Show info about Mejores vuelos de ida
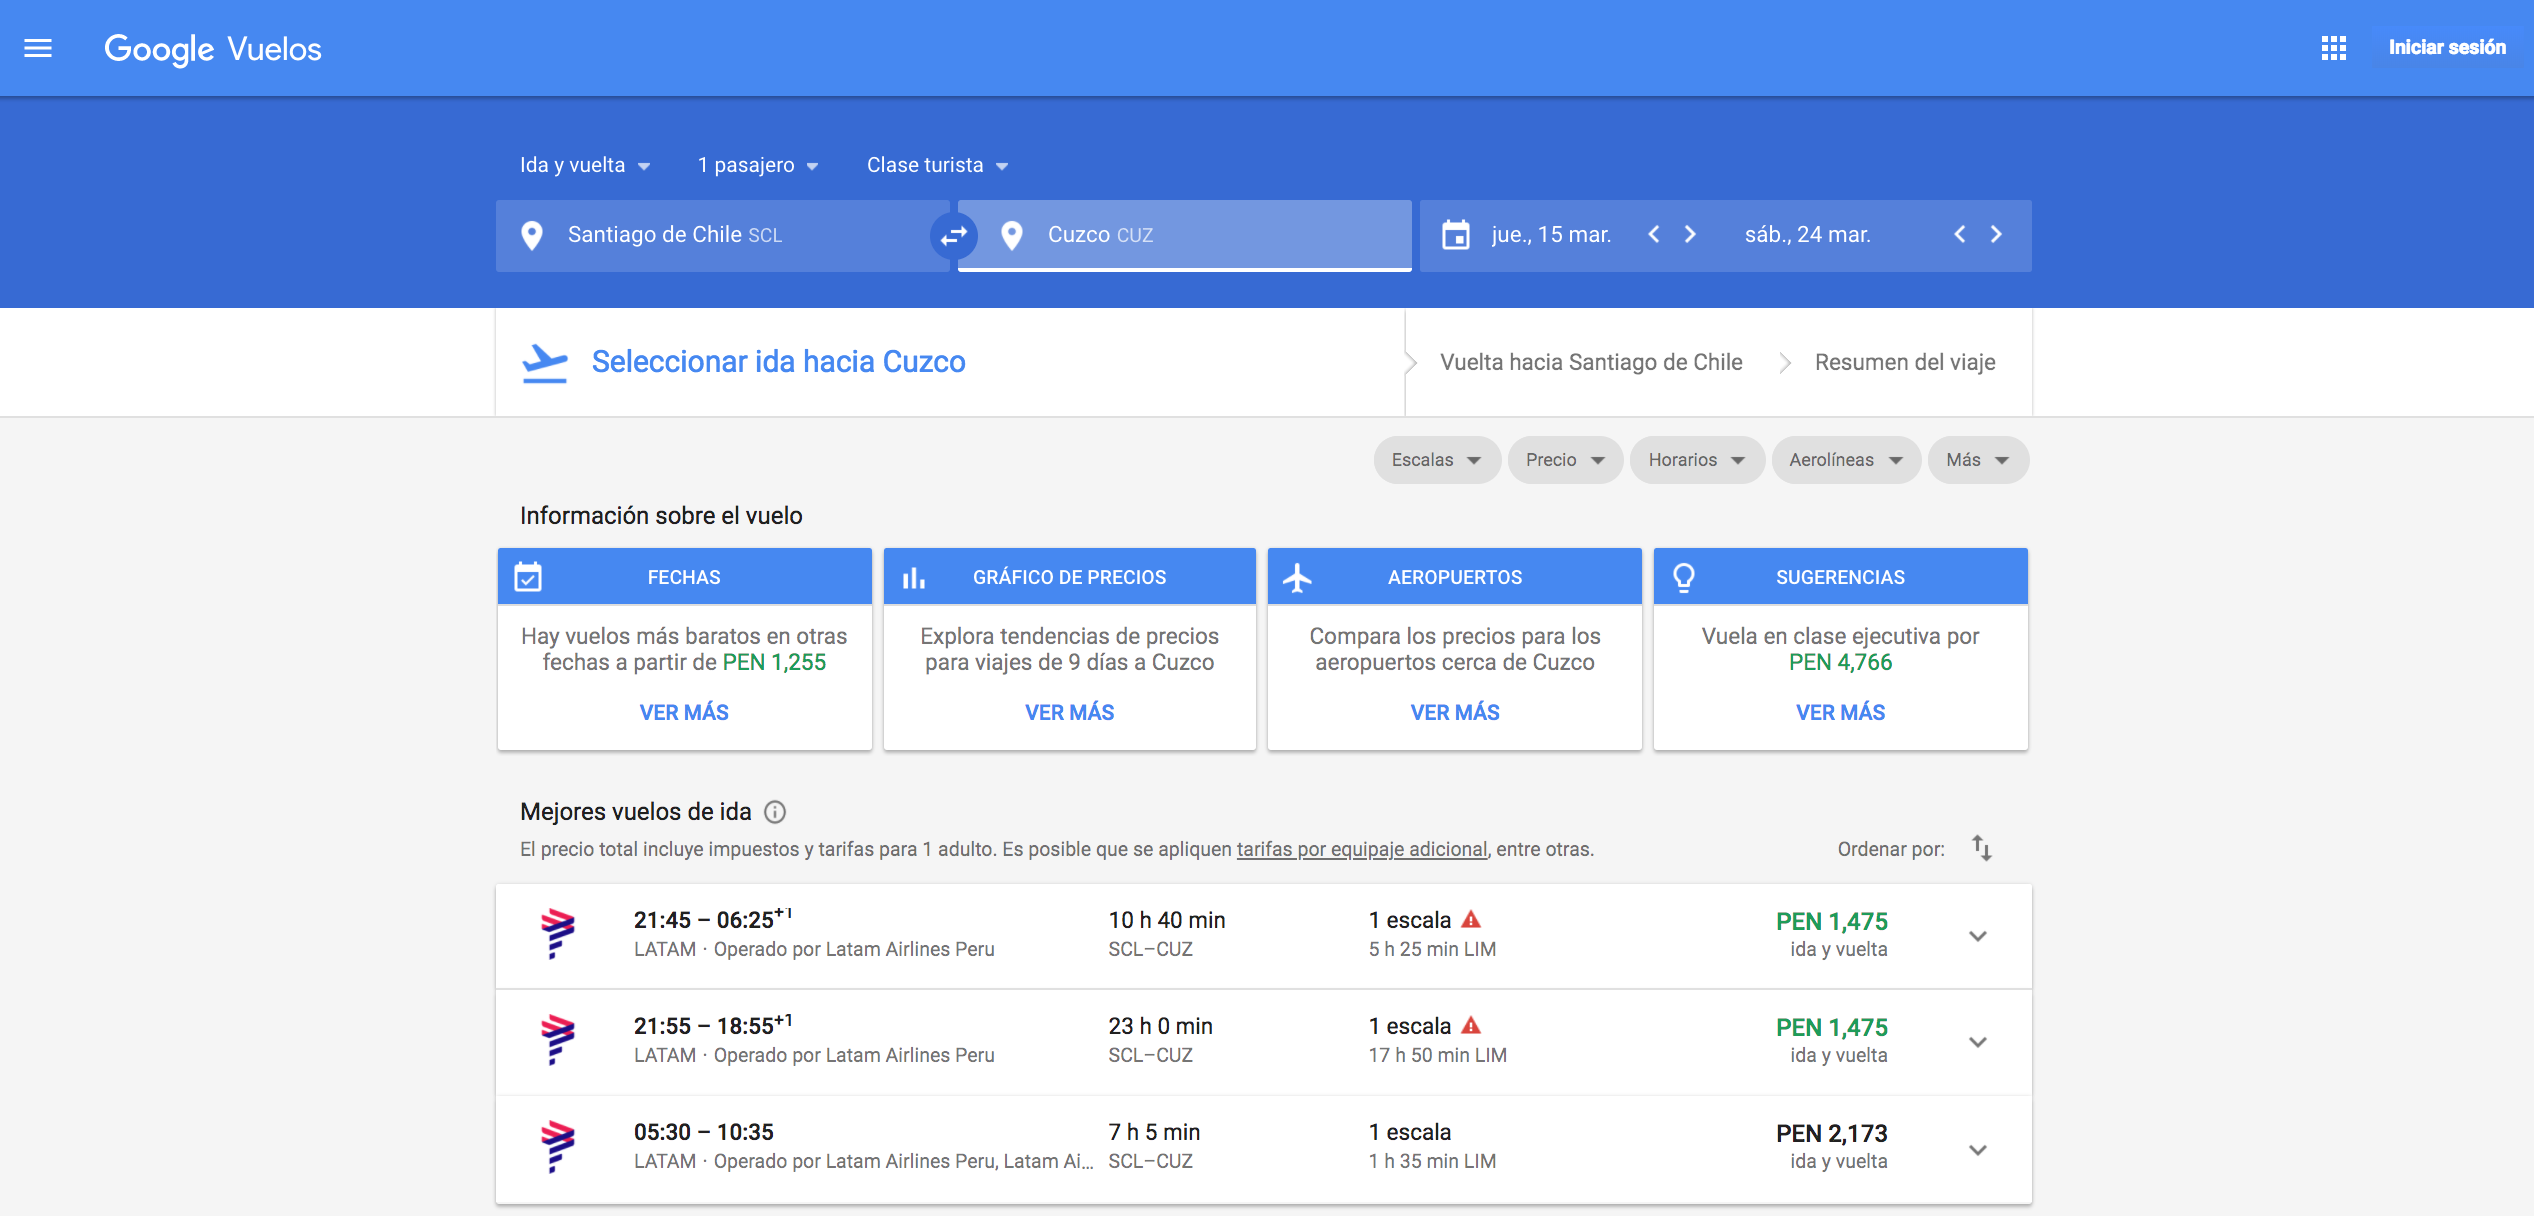Screen dimensions: 2534x1216 (x=775, y=812)
